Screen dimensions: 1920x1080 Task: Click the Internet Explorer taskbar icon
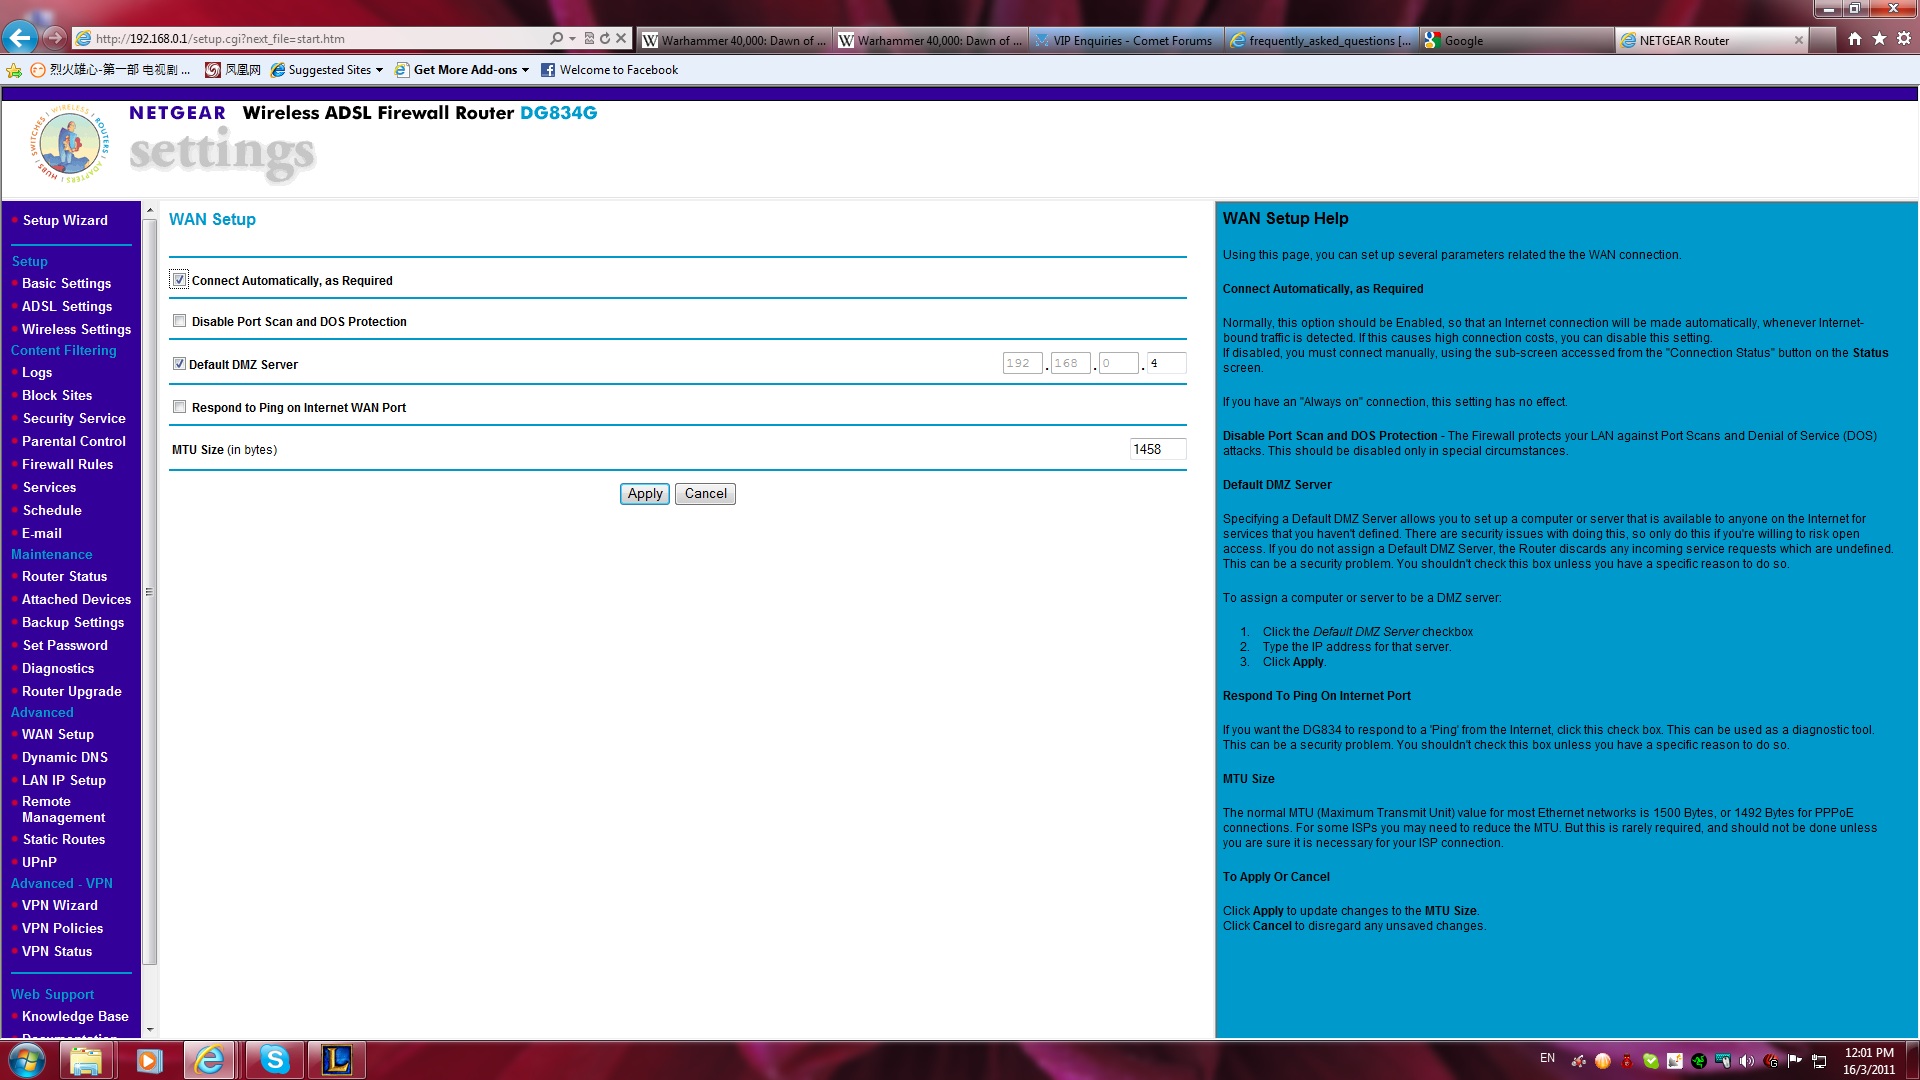210,1060
